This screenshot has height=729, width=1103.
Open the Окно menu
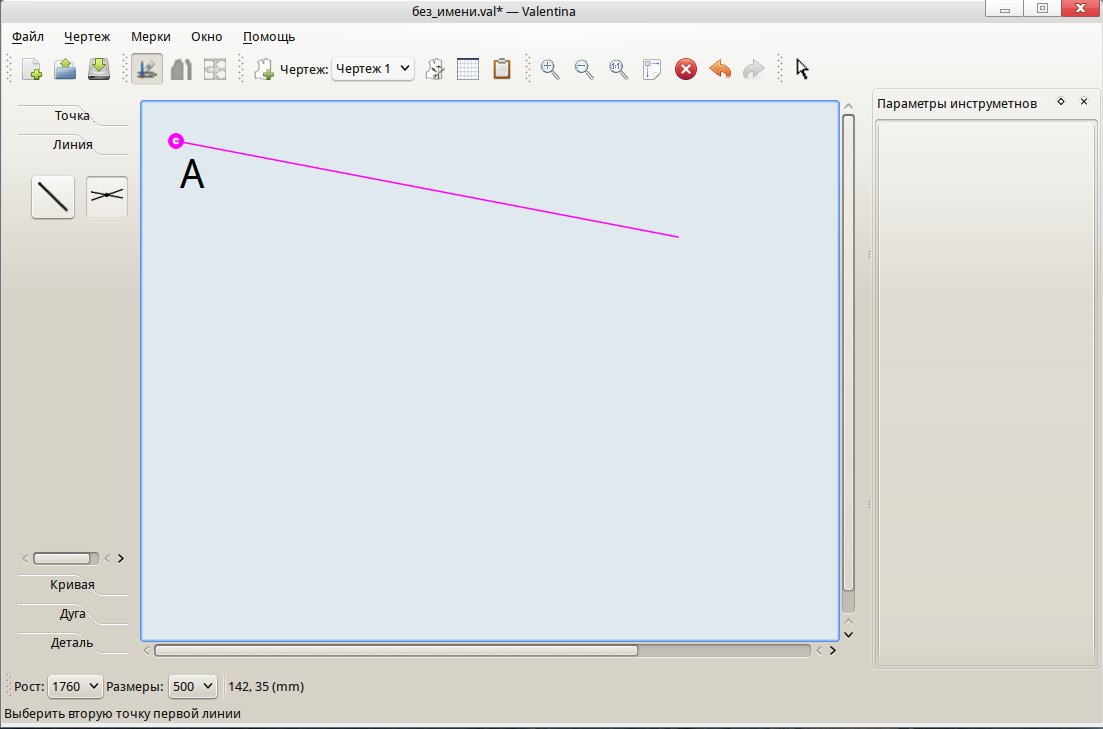(207, 37)
